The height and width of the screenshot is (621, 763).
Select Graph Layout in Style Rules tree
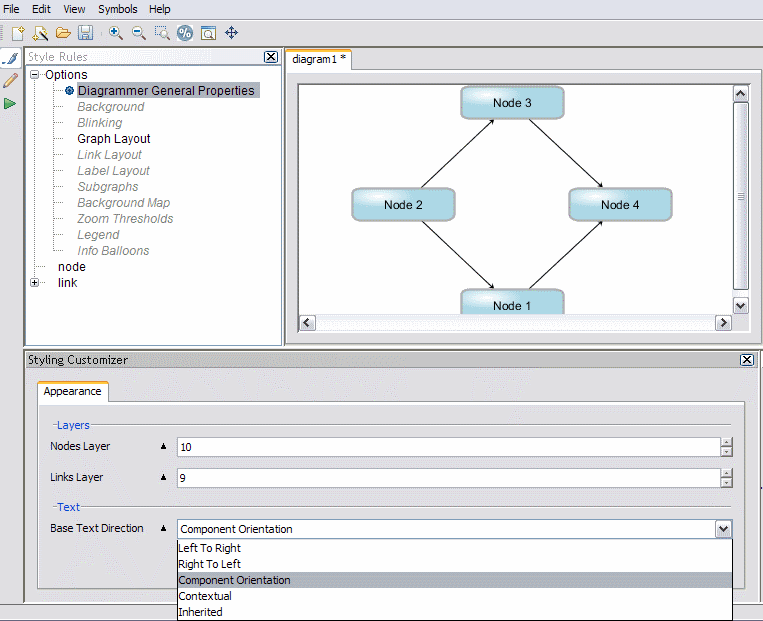(x=114, y=139)
